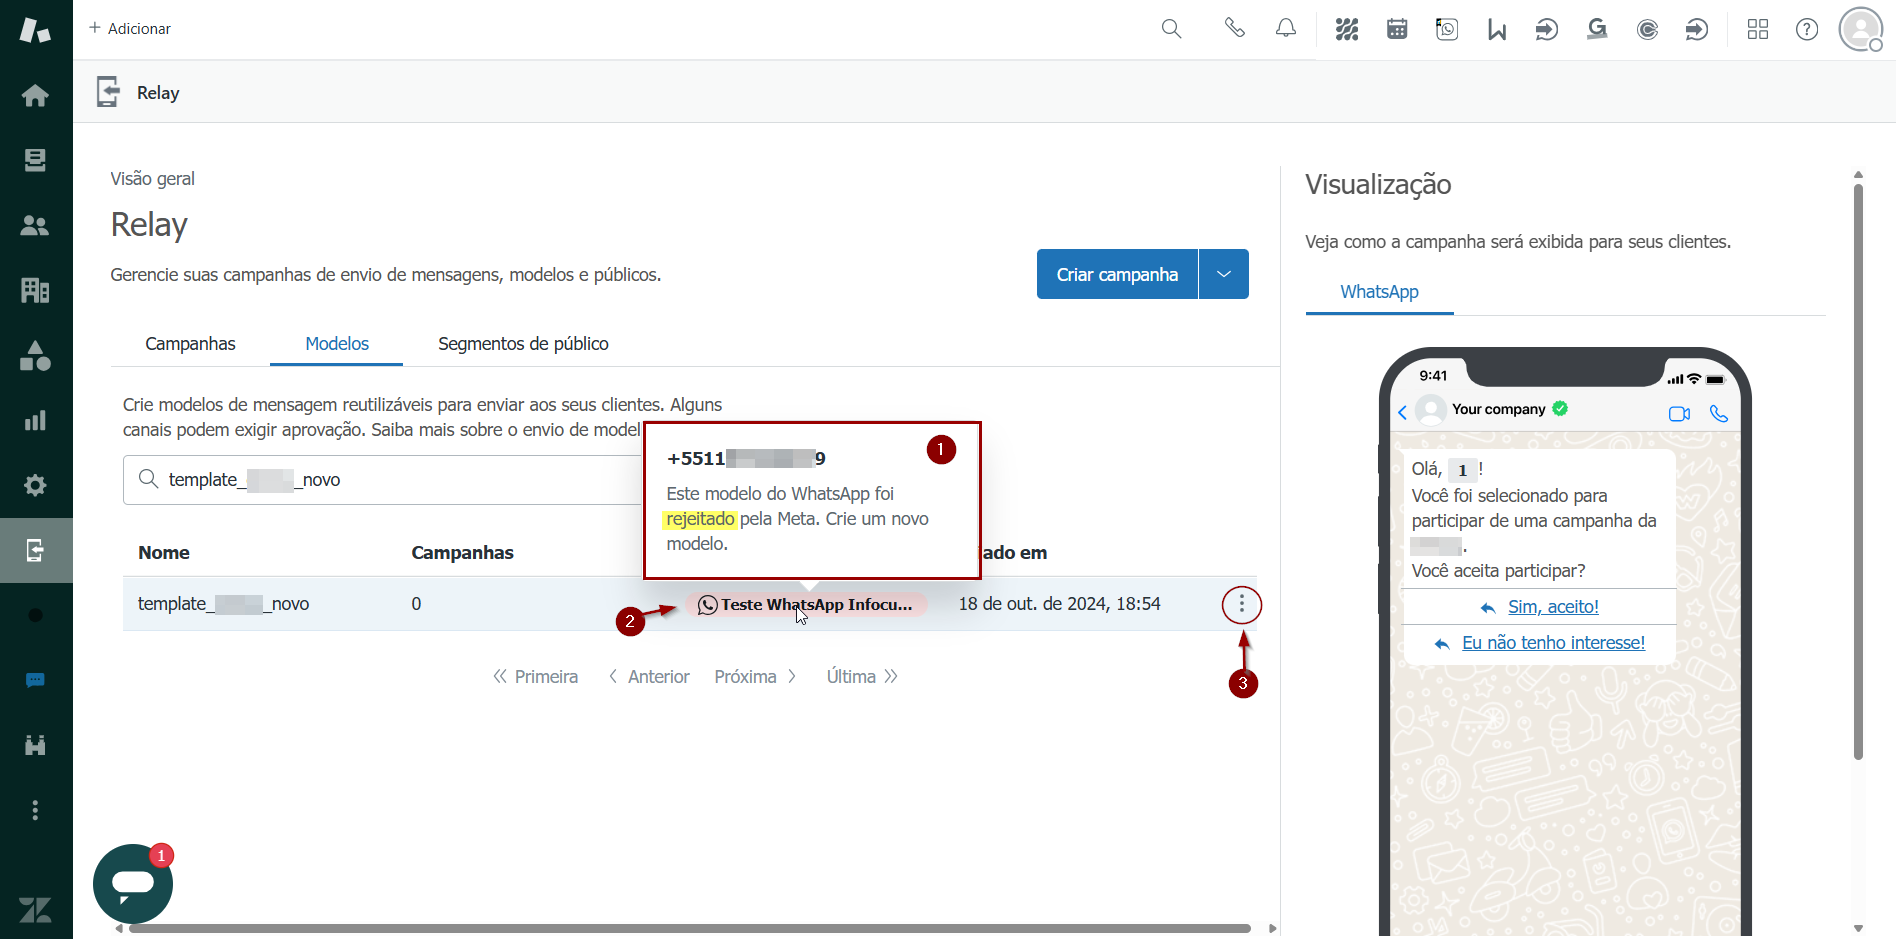Open the three-dot menu for template row

tap(1242, 605)
